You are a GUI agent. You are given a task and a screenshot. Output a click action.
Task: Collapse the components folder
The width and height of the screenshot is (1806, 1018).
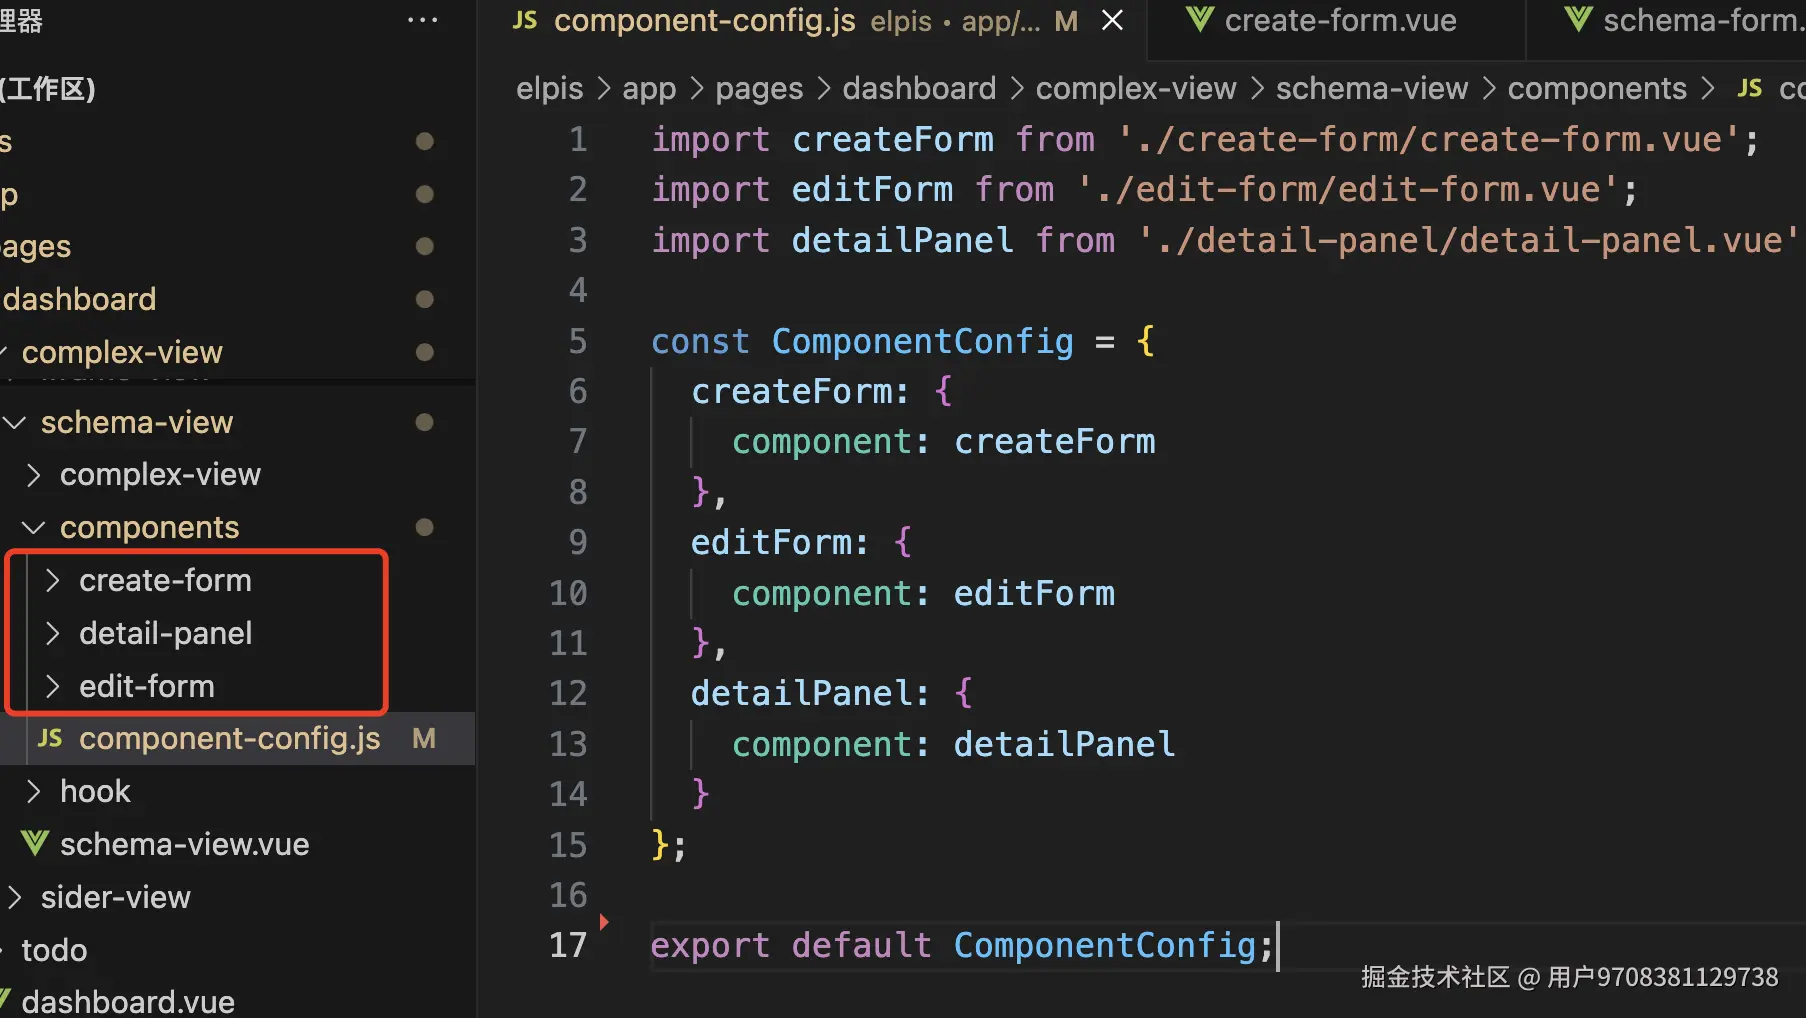point(34,528)
